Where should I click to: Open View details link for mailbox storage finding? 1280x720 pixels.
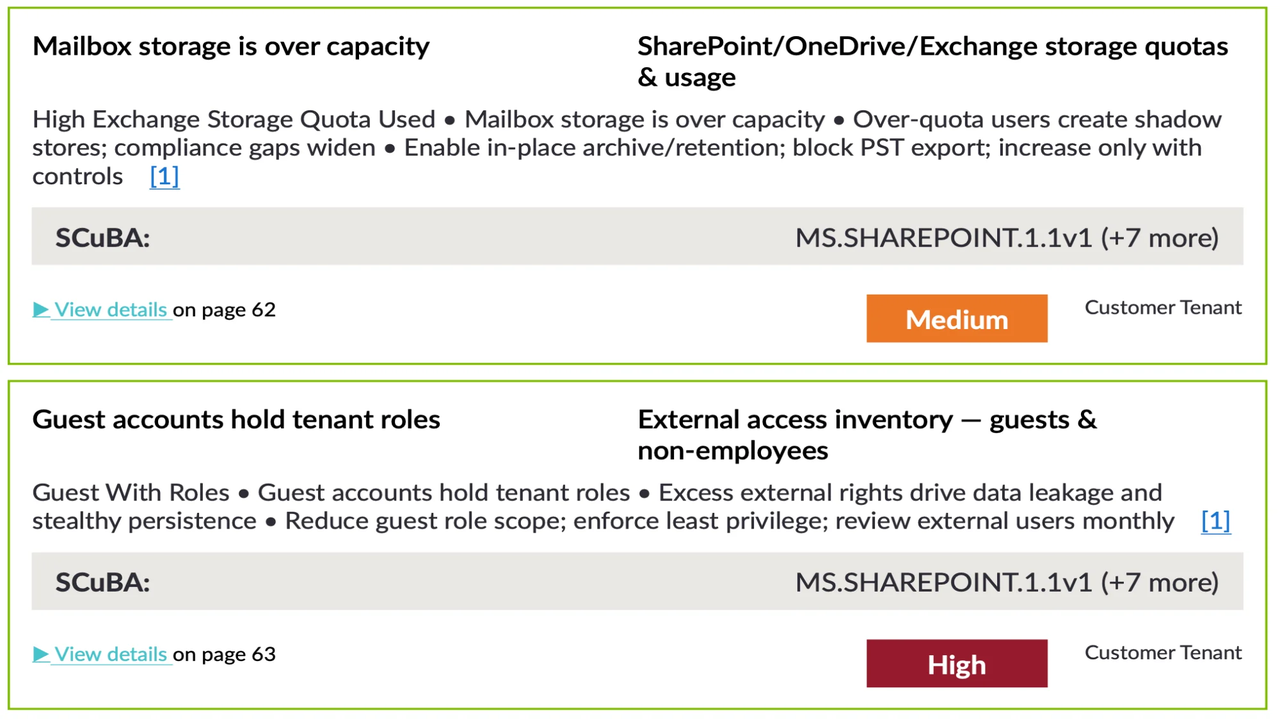110,310
